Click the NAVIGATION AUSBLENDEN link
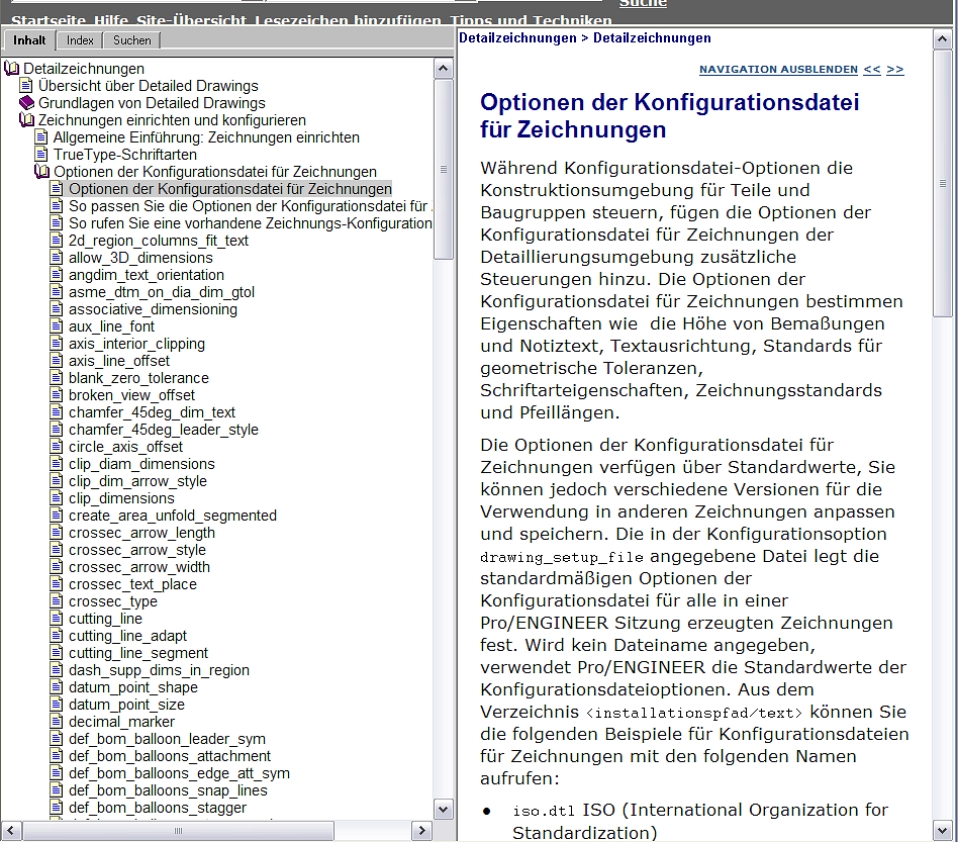The width and height of the screenshot is (958, 842). click(778, 69)
